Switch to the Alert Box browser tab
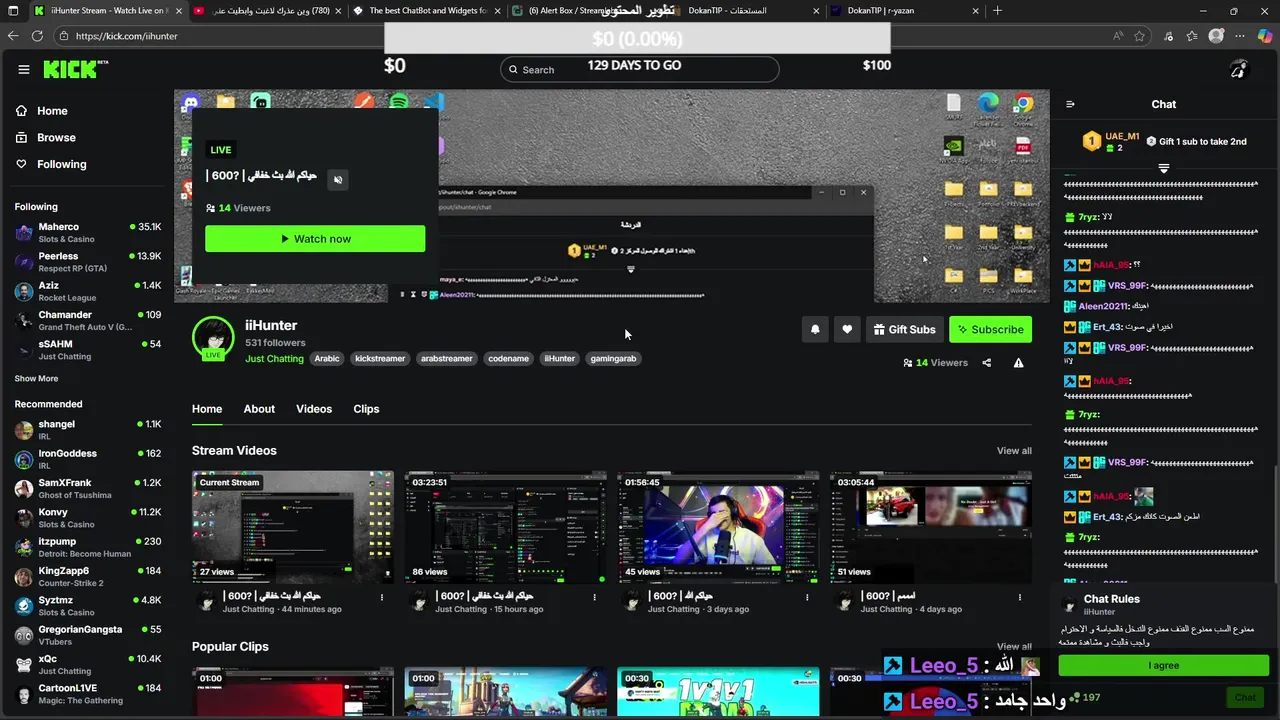This screenshot has height=720, width=1280. (585, 11)
